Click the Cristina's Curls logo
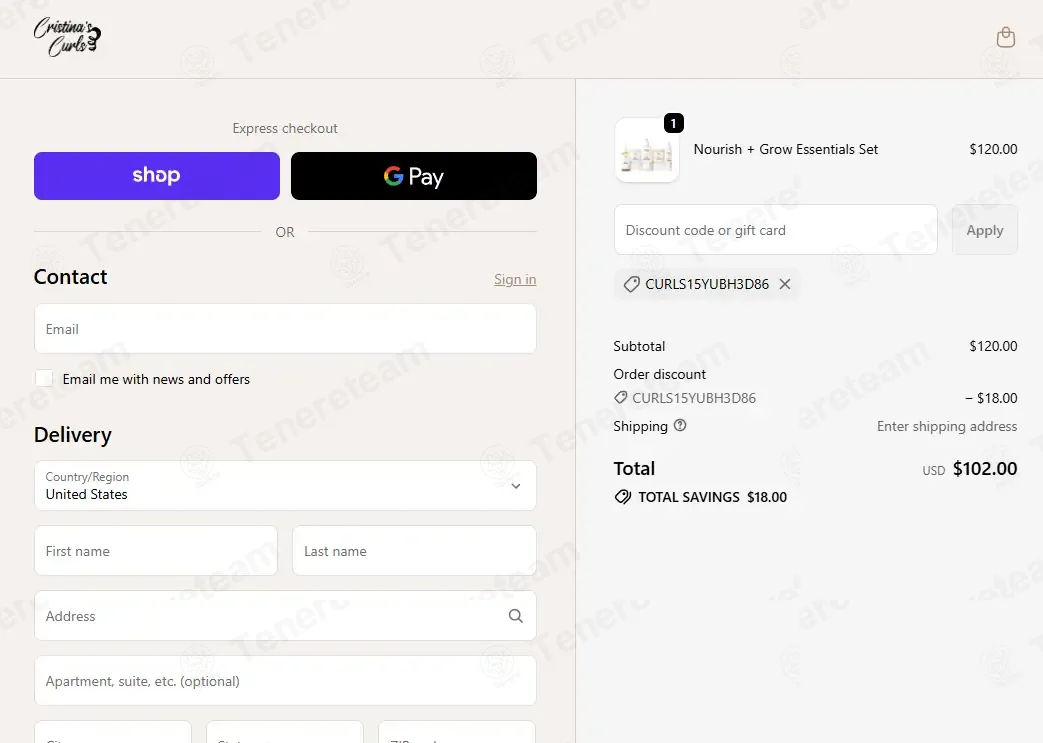Screen dimensions: 1043x743 pyautogui.click(x=67, y=37)
